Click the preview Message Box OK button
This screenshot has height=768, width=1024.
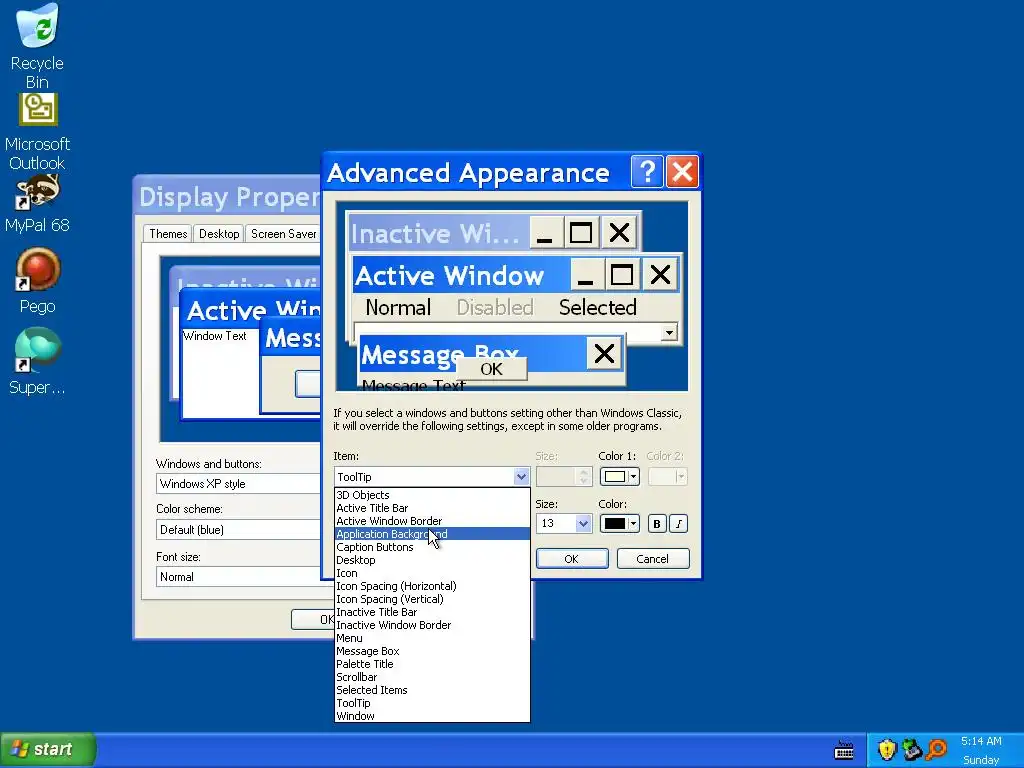click(491, 369)
